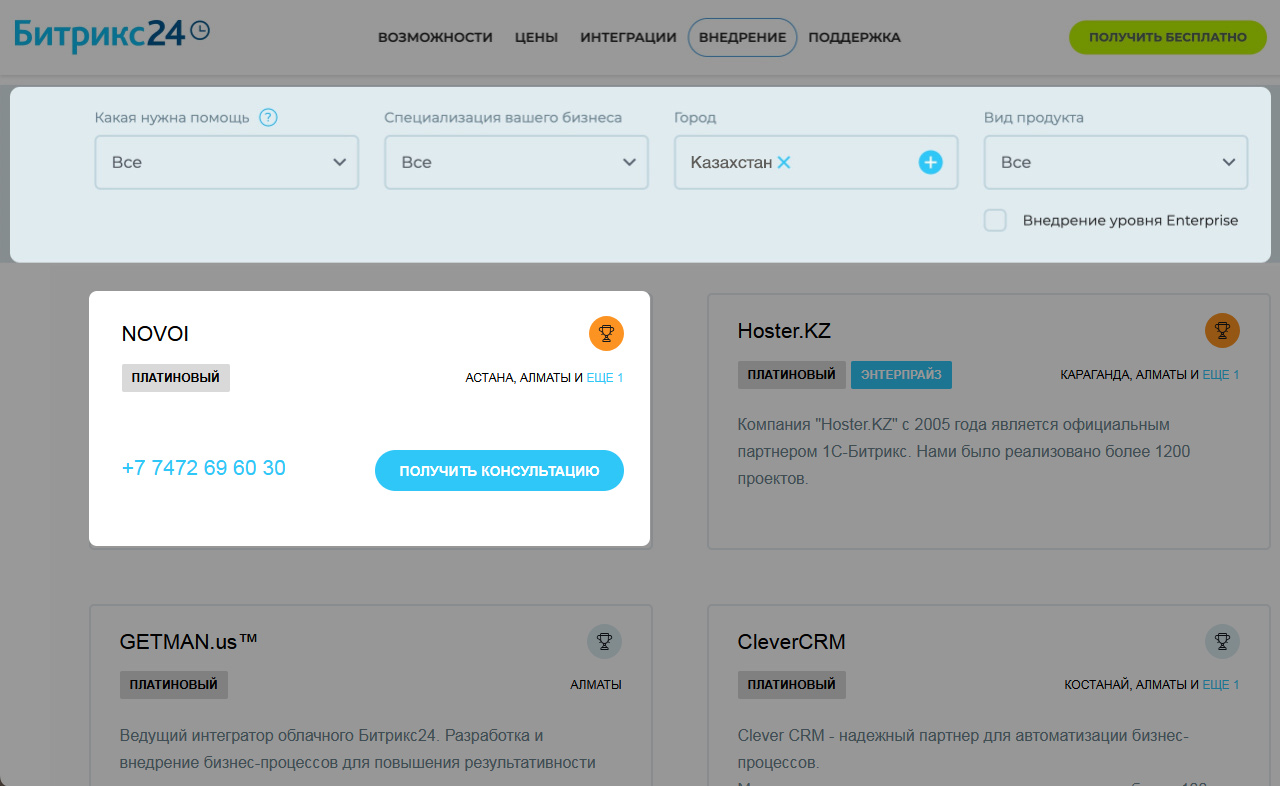
Task: Open the CleverCRM partner title
Action: point(791,641)
